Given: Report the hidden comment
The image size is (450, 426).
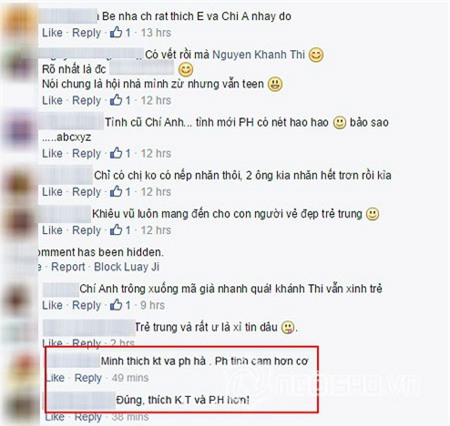Looking at the screenshot, I should pyautogui.click(x=68, y=267).
